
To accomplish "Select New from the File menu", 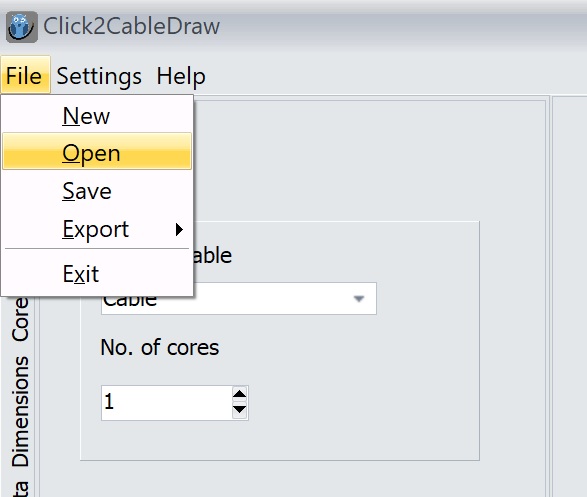I will [x=97, y=116].
